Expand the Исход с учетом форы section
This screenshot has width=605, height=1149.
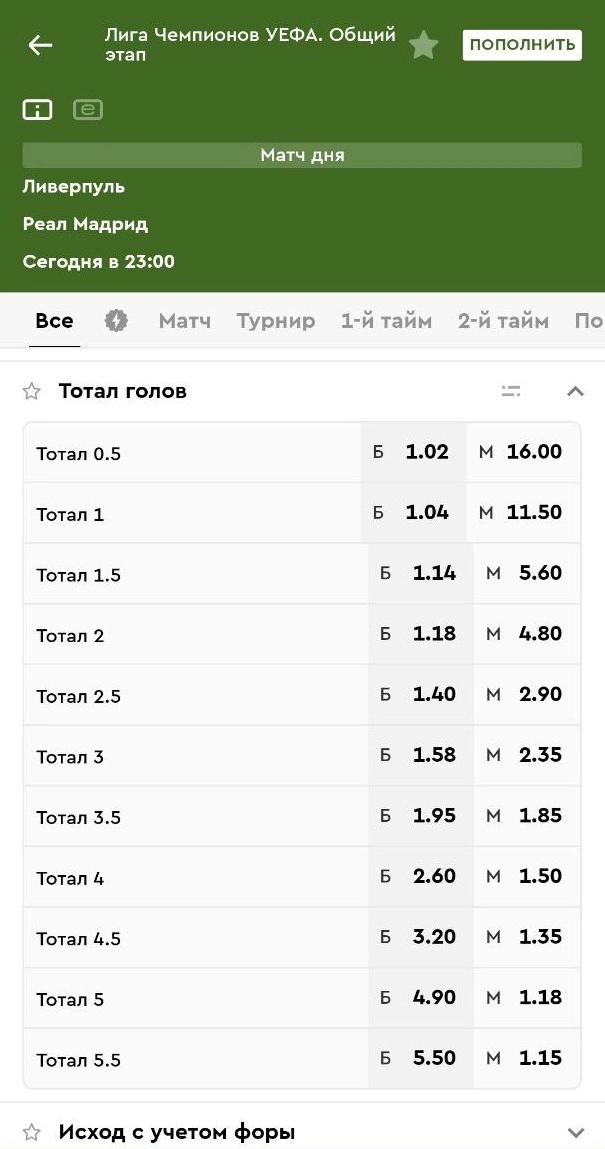coord(575,1133)
